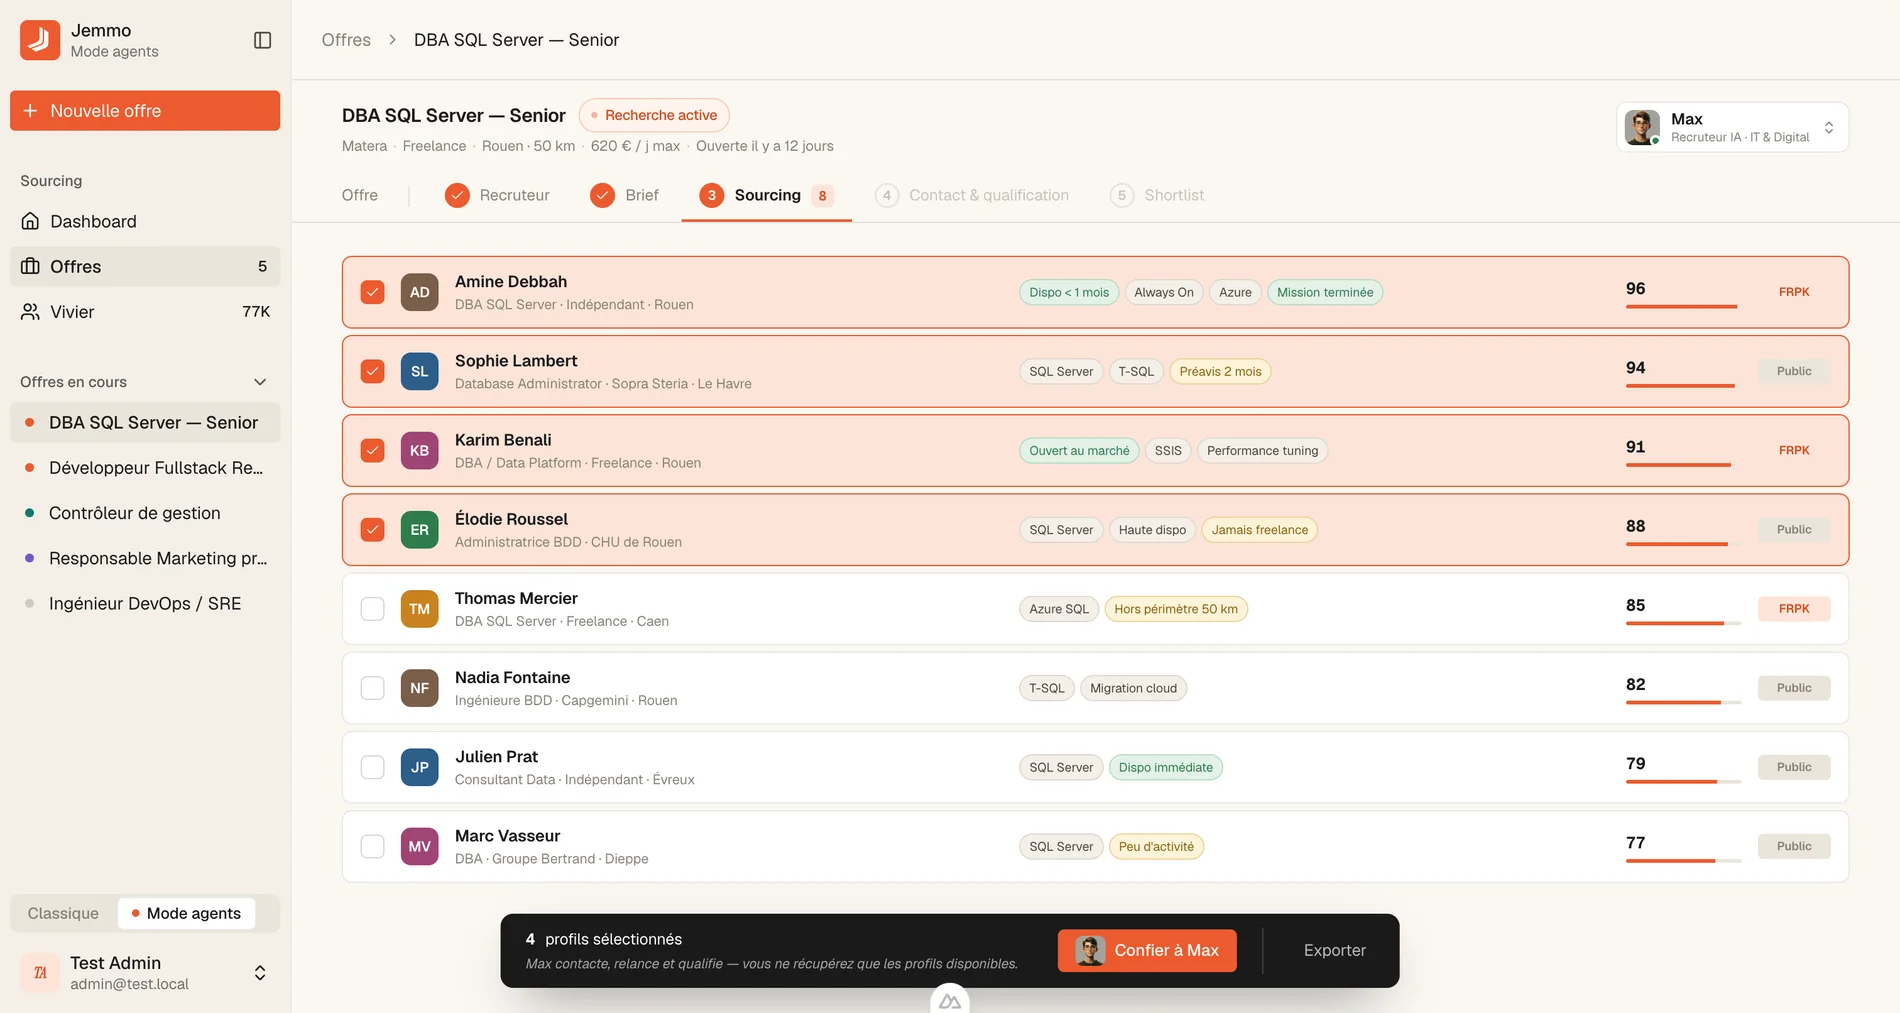Open Dashboard via the home icon
1900x1013 pixels.
[x=31, y=221]
